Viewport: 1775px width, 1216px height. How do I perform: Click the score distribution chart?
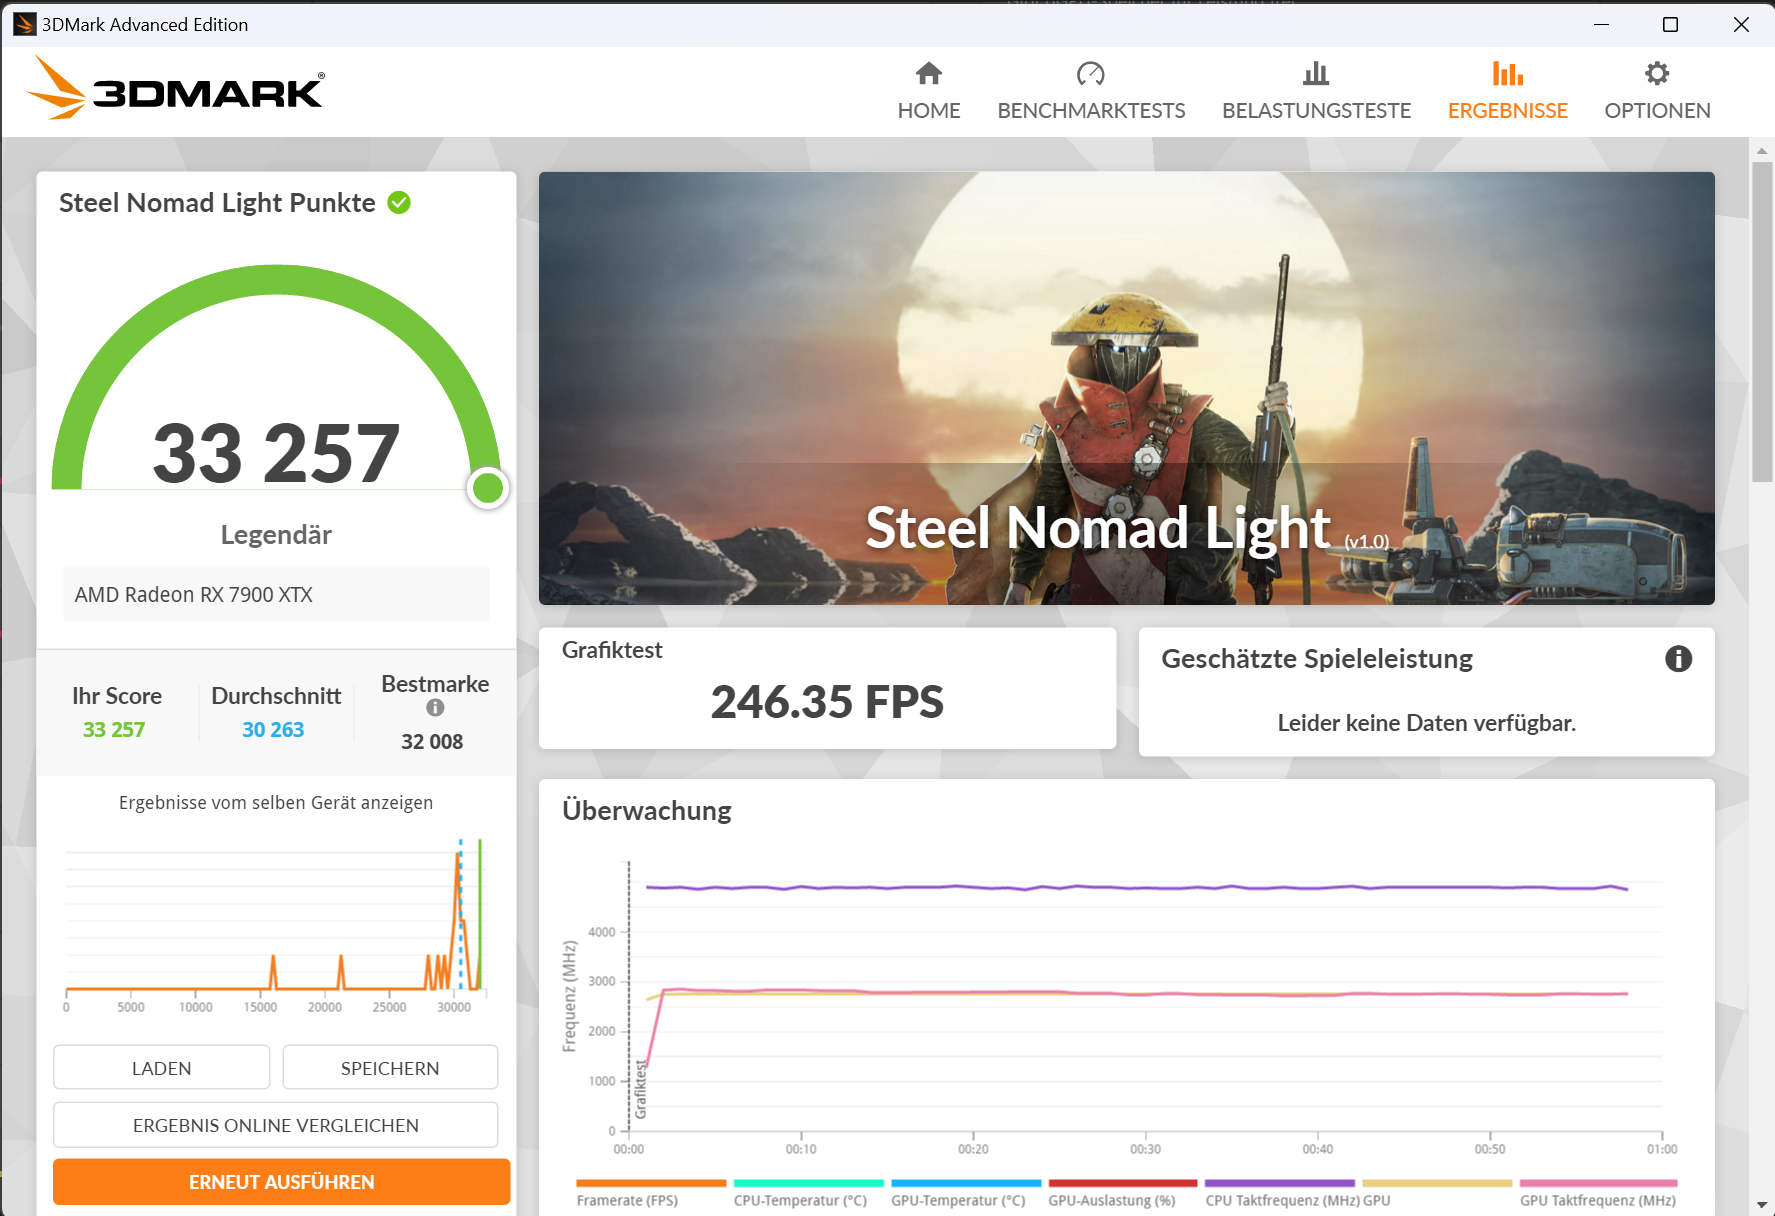(x=276, y=925)
